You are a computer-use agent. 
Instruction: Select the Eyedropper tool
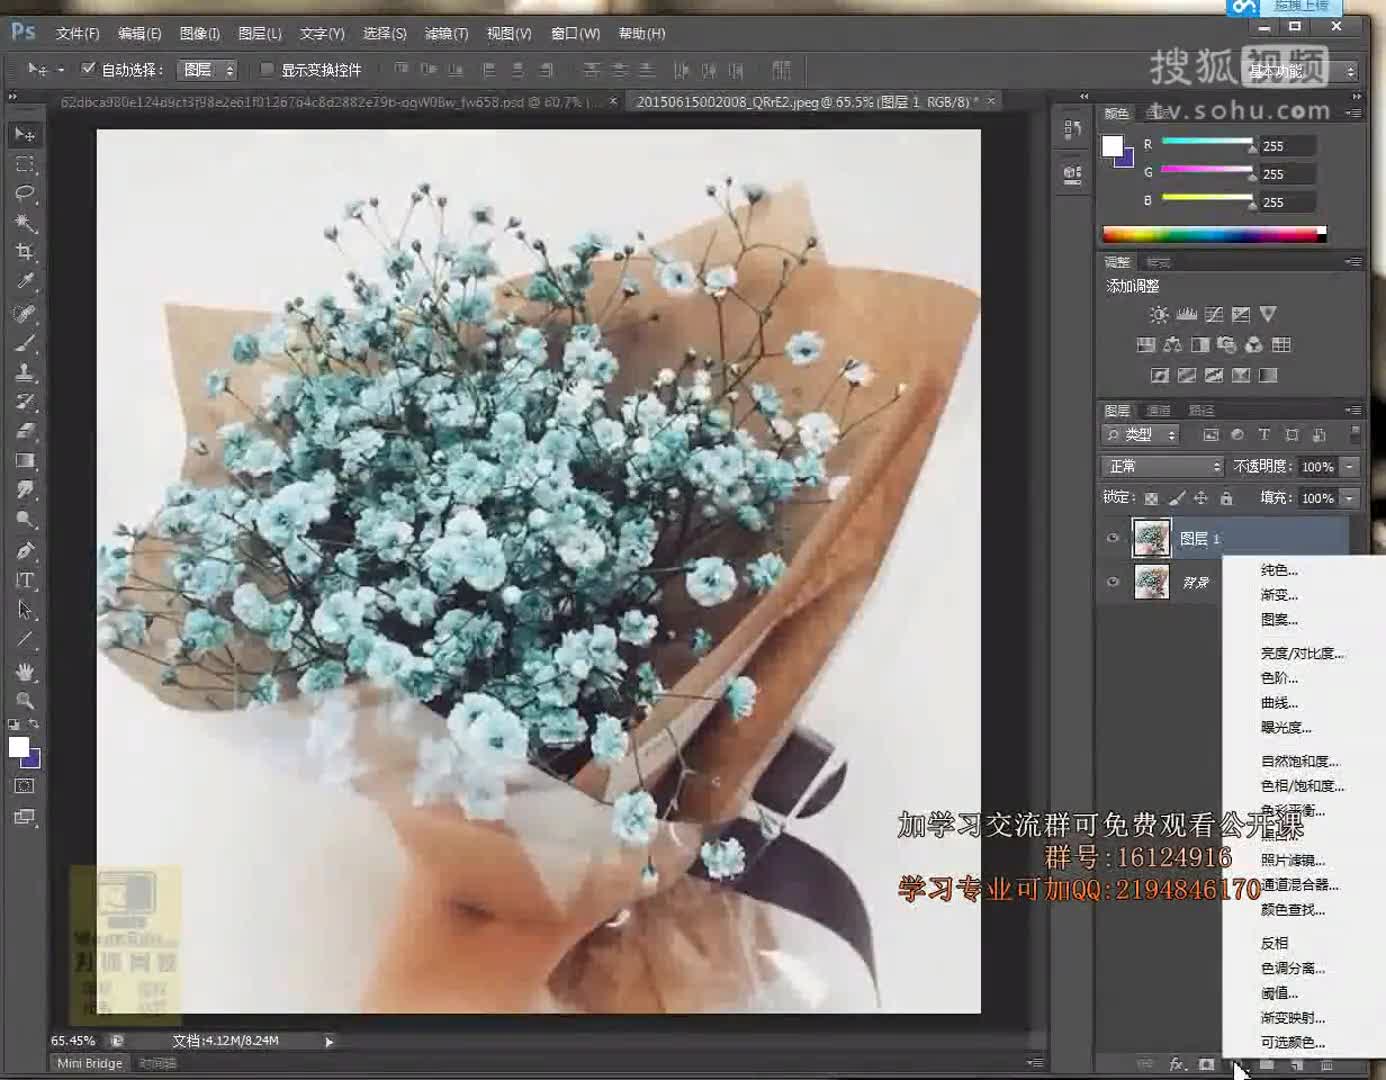24,282
